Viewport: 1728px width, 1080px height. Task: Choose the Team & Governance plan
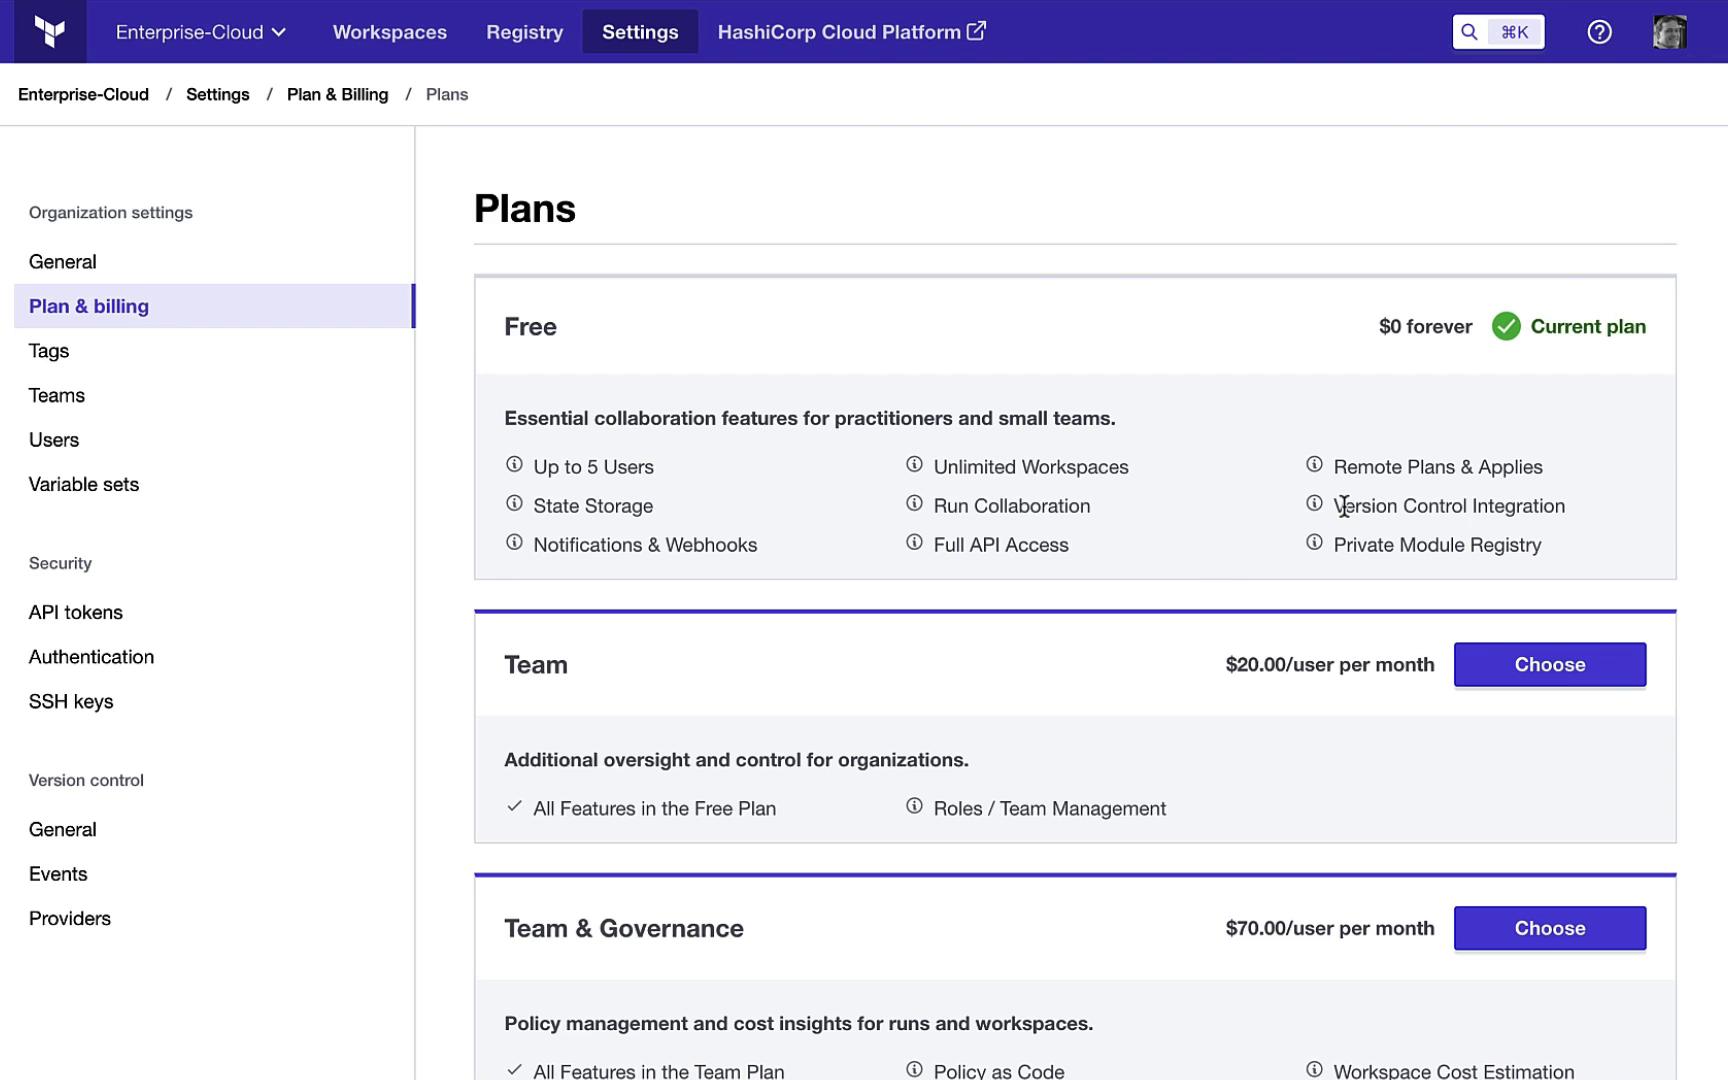(1549, 929)
